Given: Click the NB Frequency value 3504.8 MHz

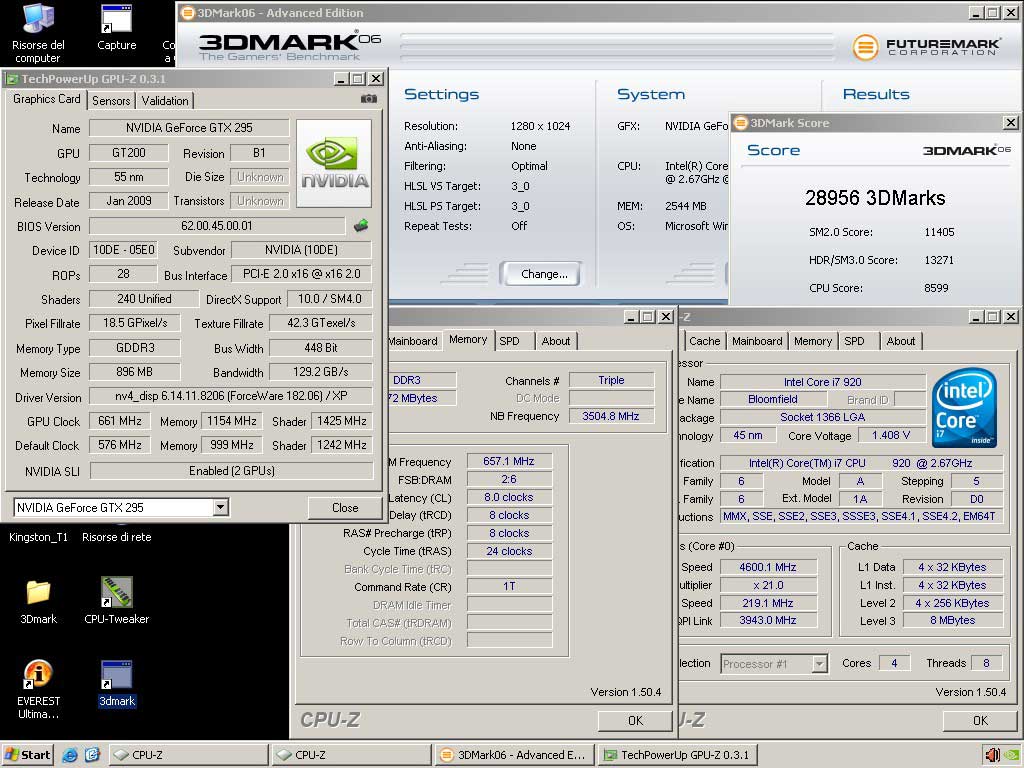Looking at the screenshot, I should 611,416.
